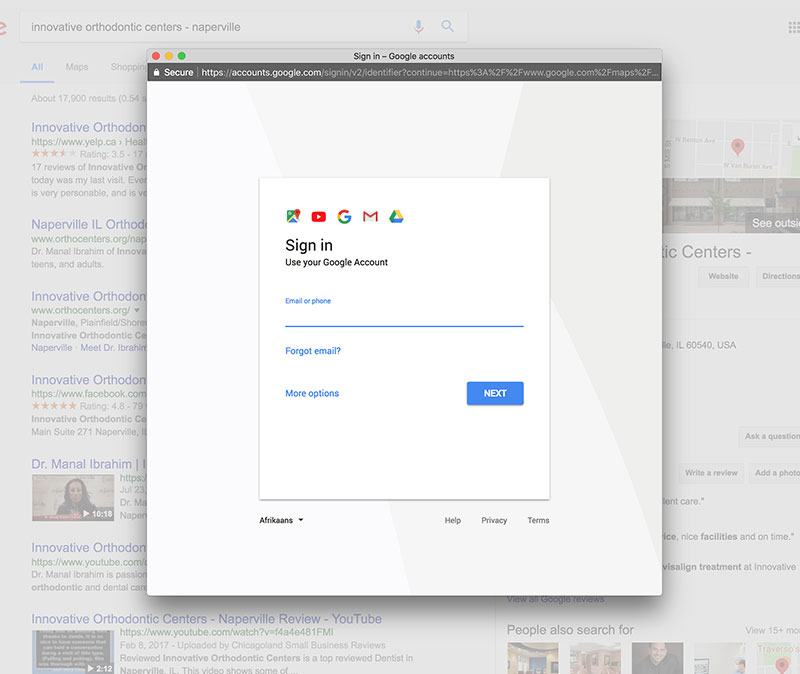Viewport: 800px width, 674px height.
Task: Open More options link
Action: click(x=312, y=393)
